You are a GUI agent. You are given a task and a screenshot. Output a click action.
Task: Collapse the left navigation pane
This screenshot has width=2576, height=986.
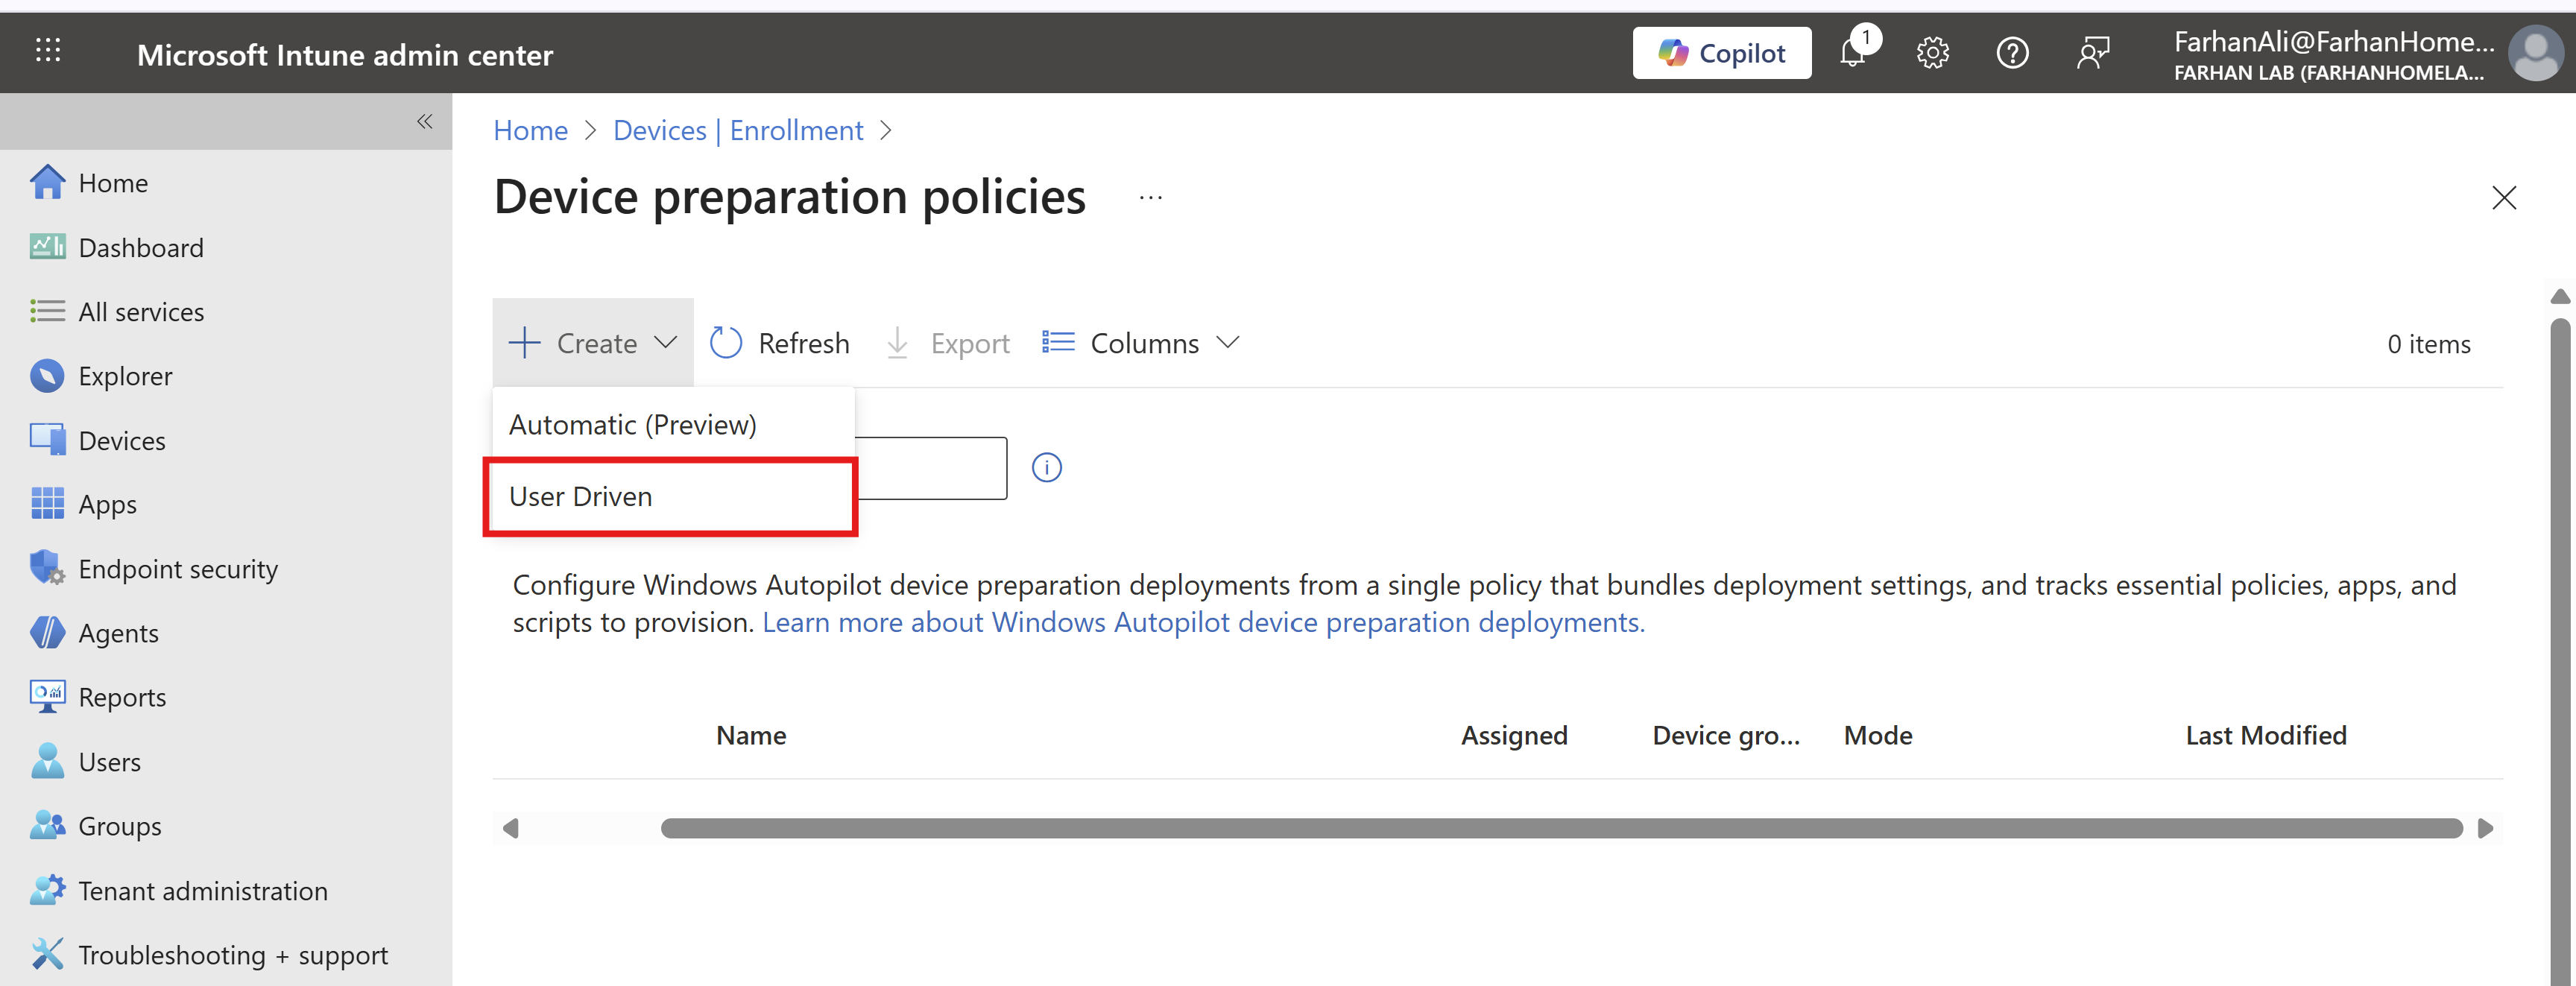pos(424,122)
